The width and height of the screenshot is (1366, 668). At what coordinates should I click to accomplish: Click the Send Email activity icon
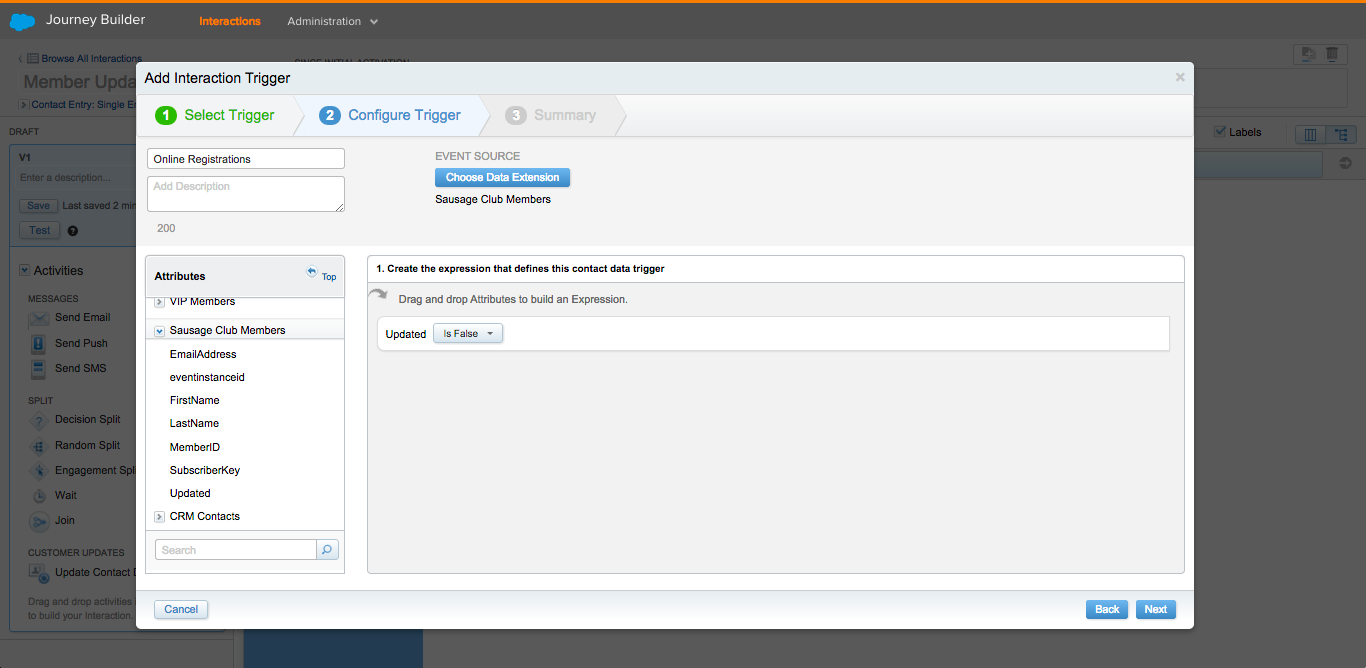(x=39, y=318)
